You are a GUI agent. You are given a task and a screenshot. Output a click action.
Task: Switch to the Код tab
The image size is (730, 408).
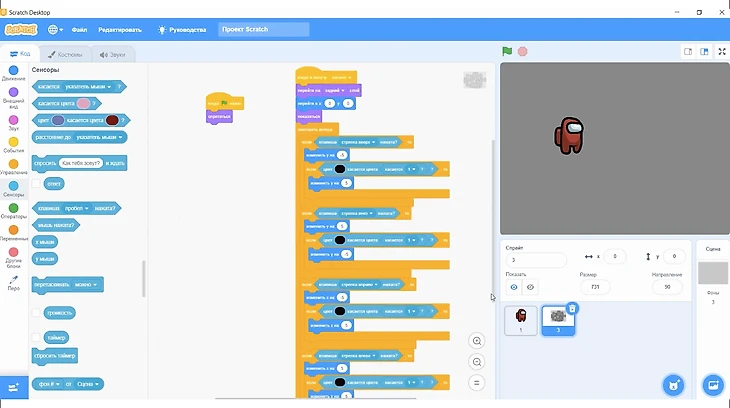tap(20, 54)
